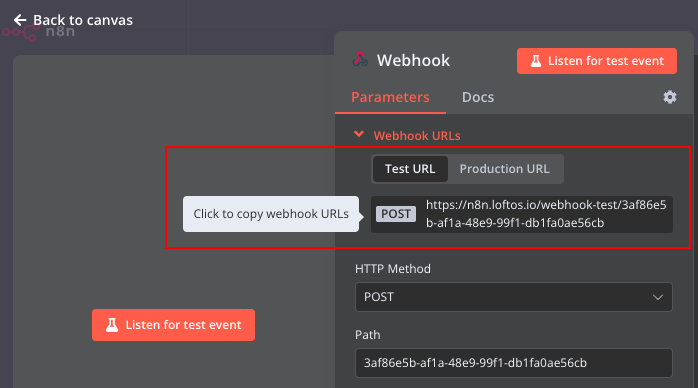Copy the webhook-test URL text
Viewport: 698px width, 388px height.
pyautogui.click(x=546, y=214)
